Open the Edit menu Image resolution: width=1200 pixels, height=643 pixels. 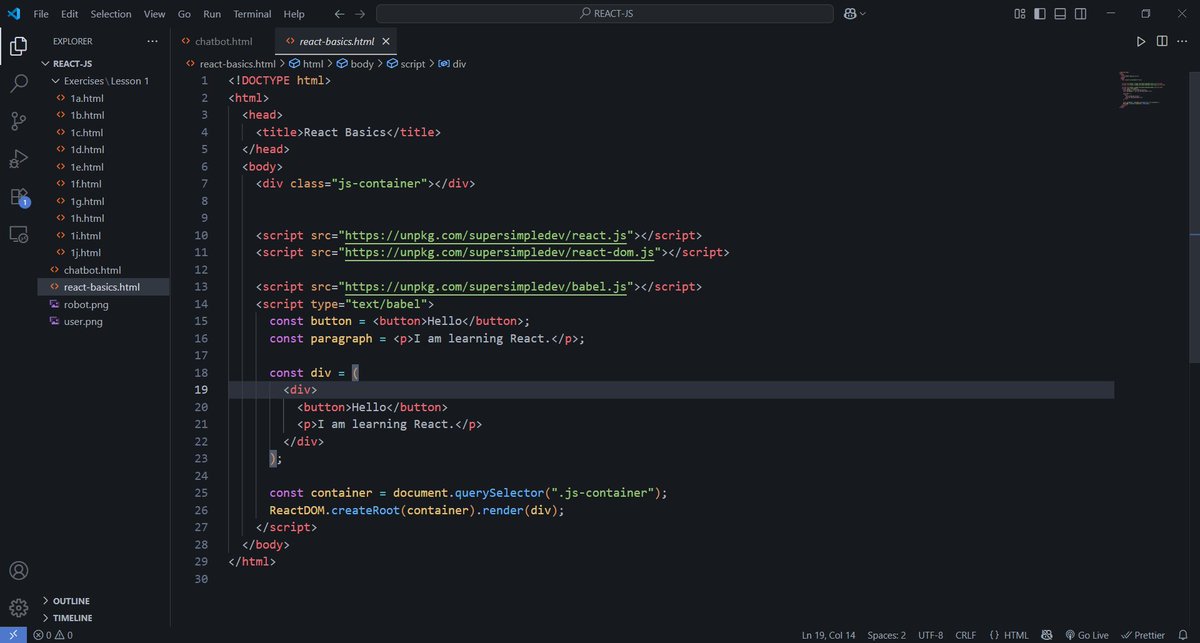coord(69,14)
